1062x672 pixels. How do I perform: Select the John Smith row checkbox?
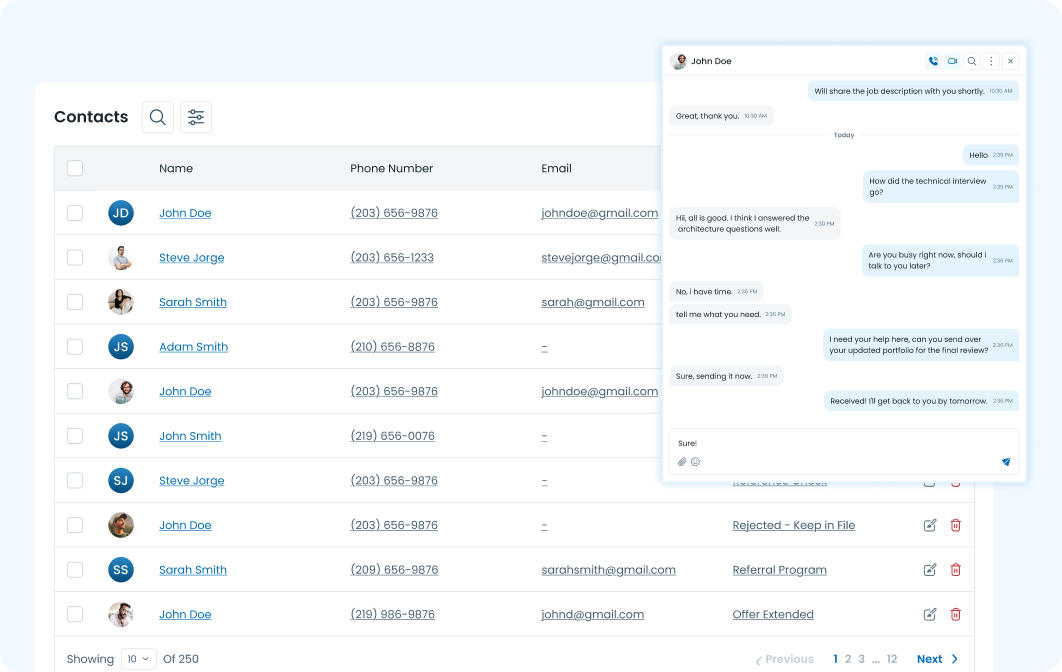point(75,436)
